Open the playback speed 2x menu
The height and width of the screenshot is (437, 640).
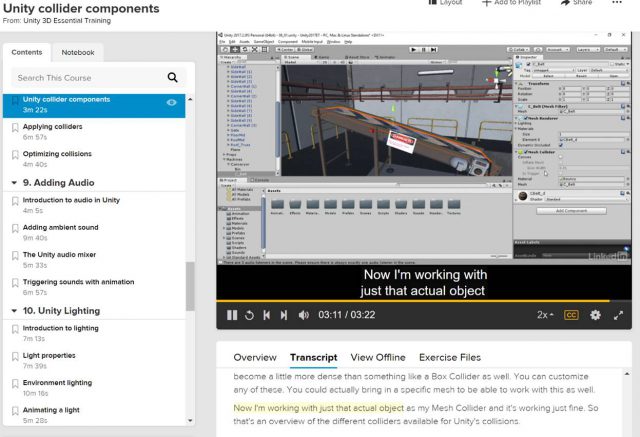(x=545, y=315)
